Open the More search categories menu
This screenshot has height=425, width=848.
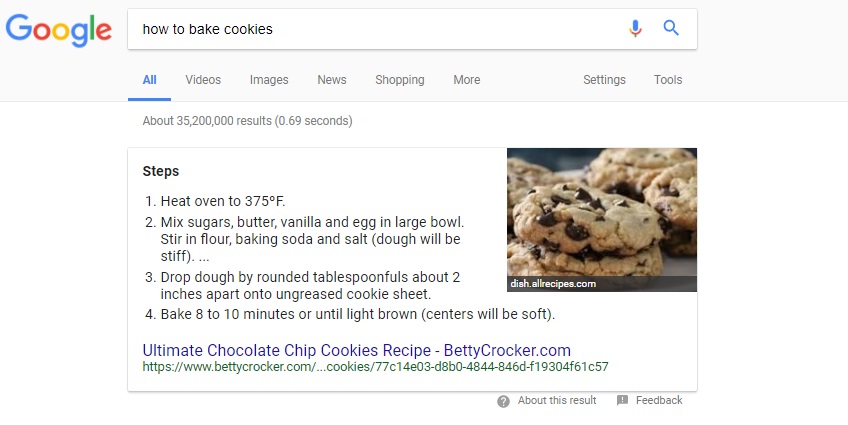(x=467, y=79)
